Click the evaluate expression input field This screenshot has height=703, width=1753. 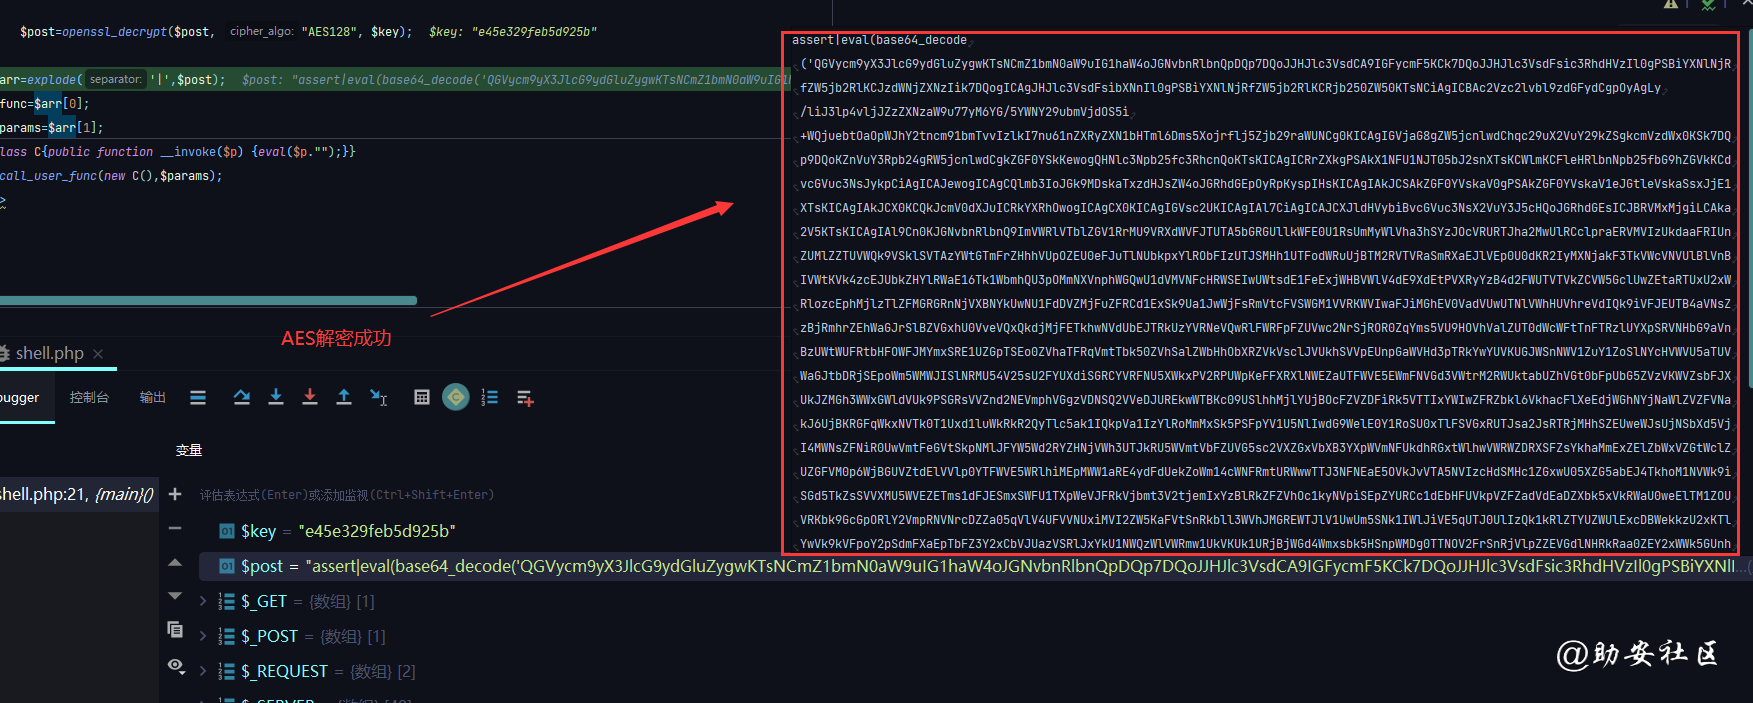[x=346, y=495]
